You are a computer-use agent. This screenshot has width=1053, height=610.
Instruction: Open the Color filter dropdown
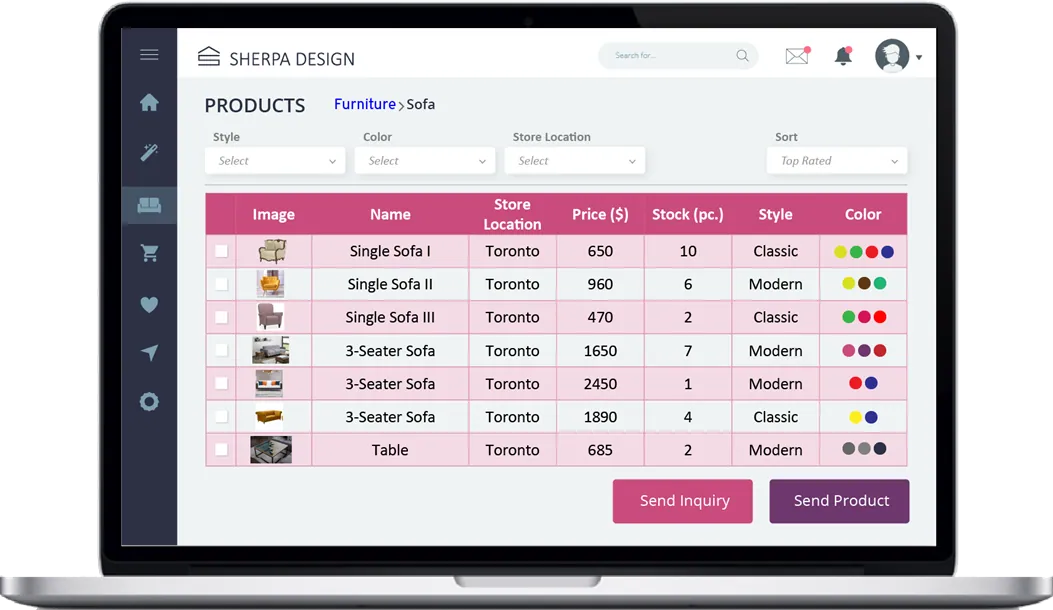click(425, 161)
